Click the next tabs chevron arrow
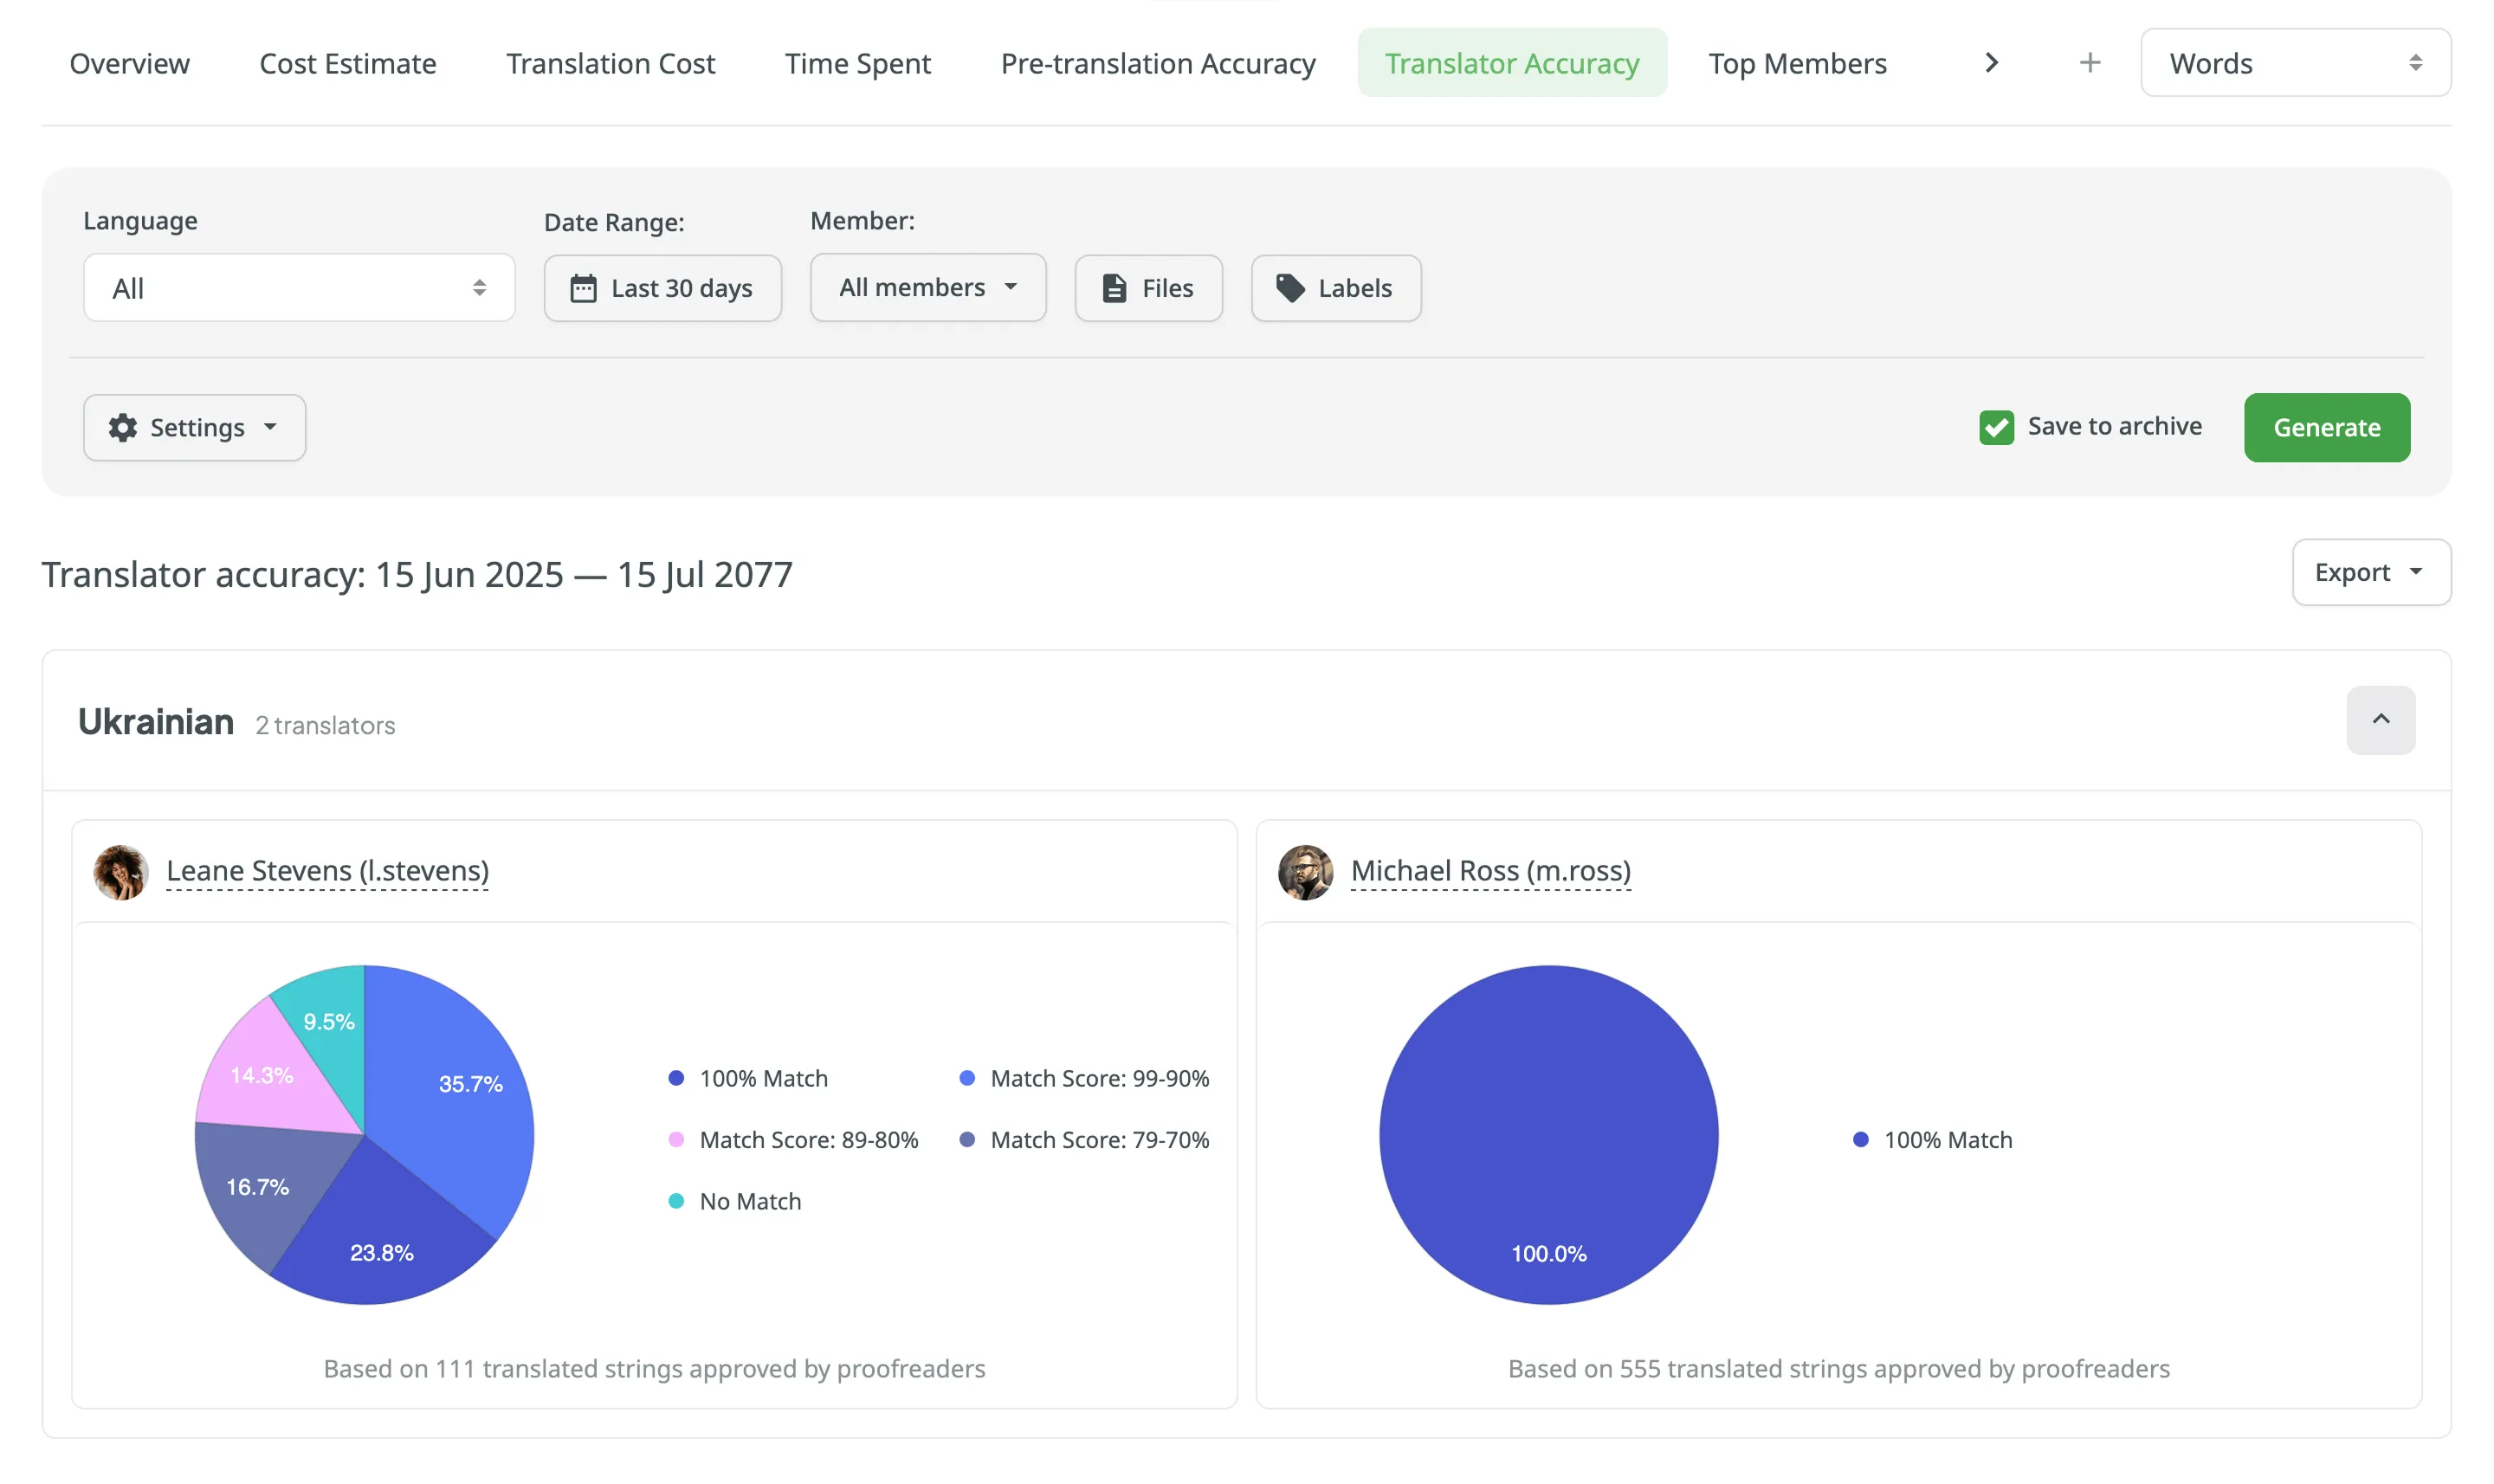 [1990, 63]
